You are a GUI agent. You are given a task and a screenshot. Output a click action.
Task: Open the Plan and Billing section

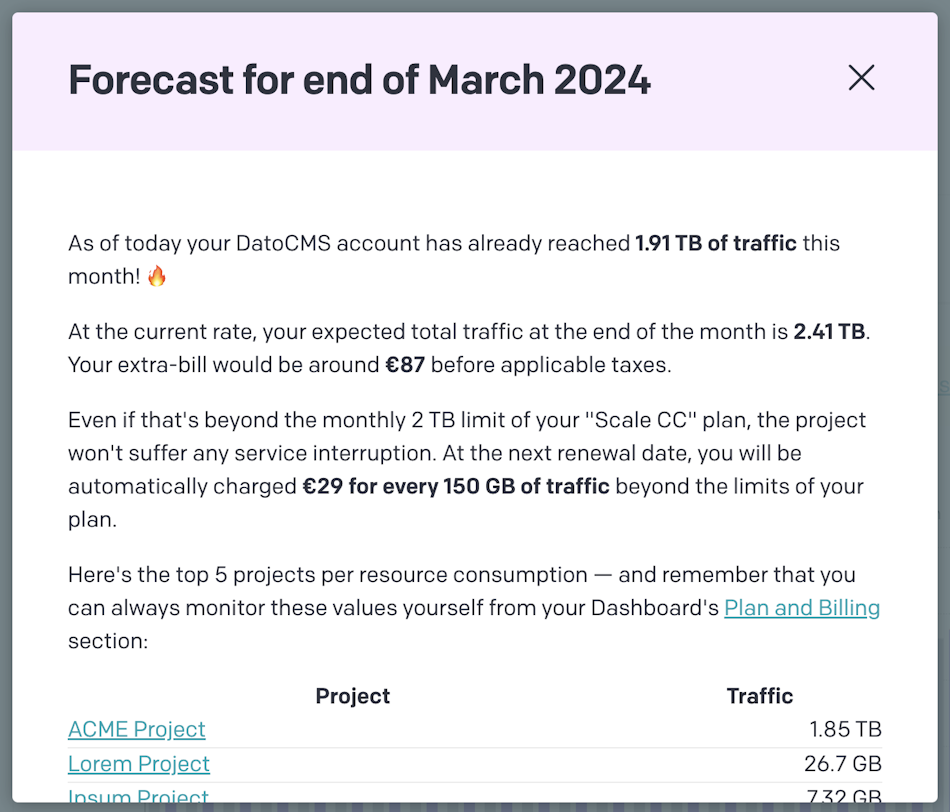(801, 607)
